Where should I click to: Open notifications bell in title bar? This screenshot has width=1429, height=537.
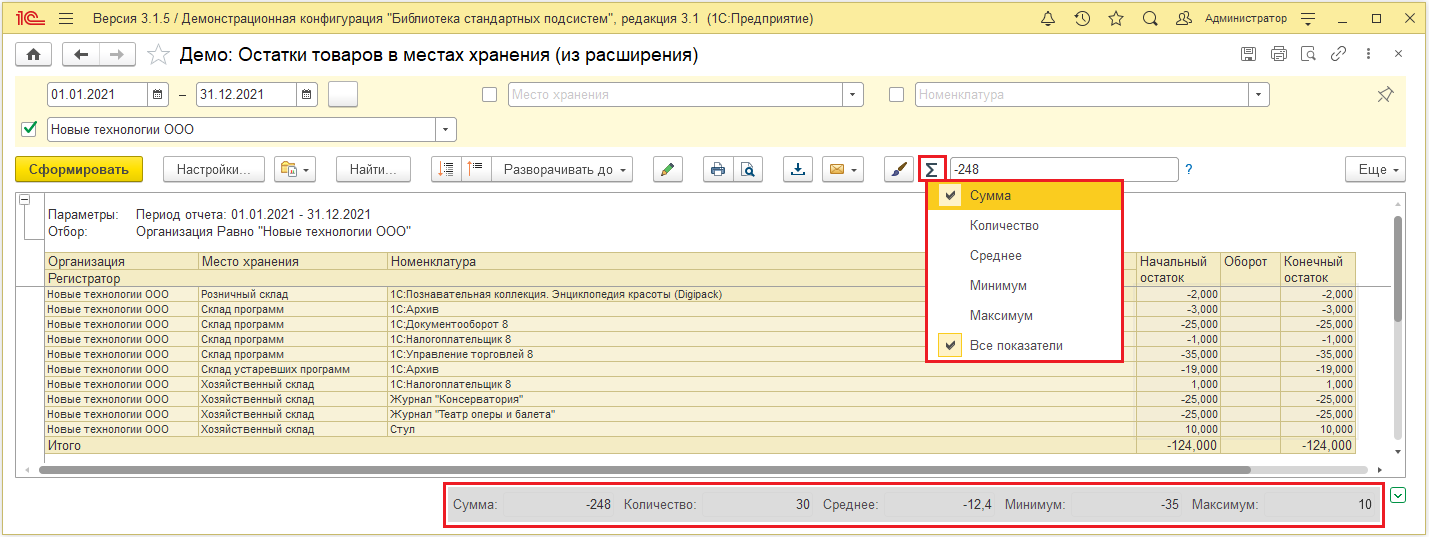click(1048, 19)
